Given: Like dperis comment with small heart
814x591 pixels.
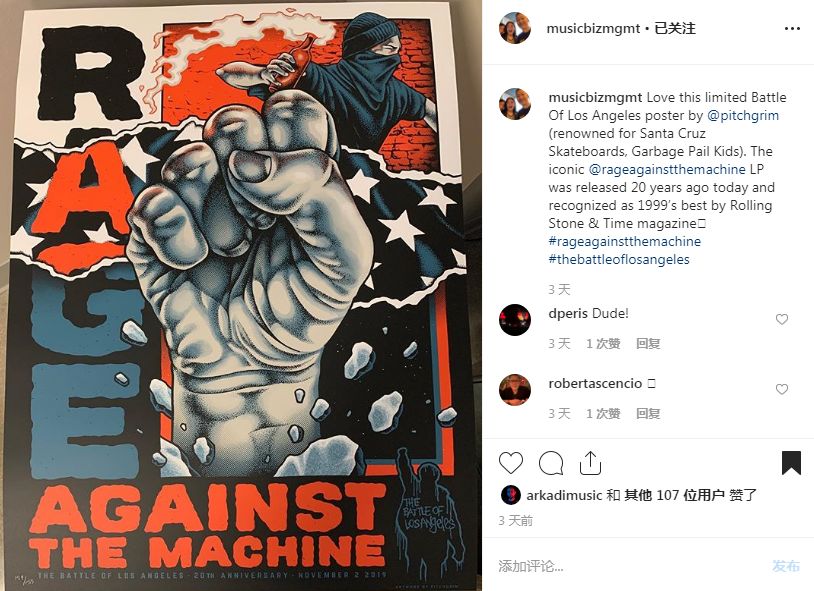Looking at the screenshot, I should point(782,319).
